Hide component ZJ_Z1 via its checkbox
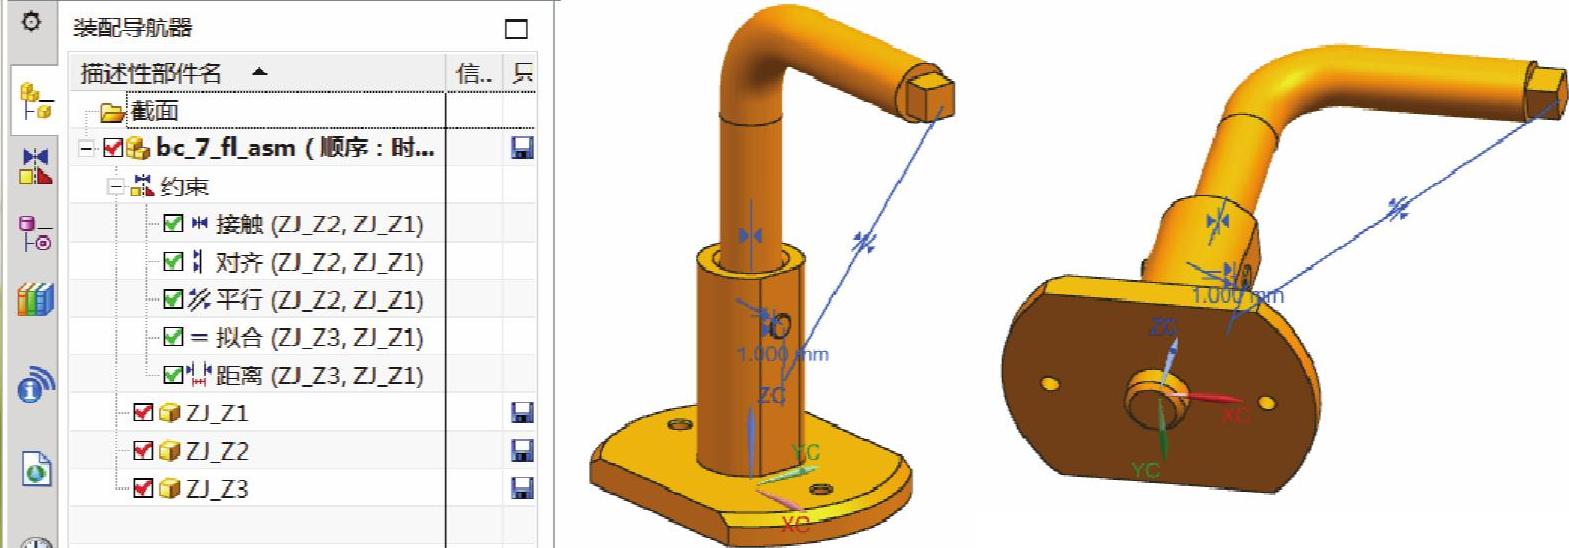Image resolution: width=1569 pixels, height=548 pixels. pyautogui.click(x=143, y=412)
